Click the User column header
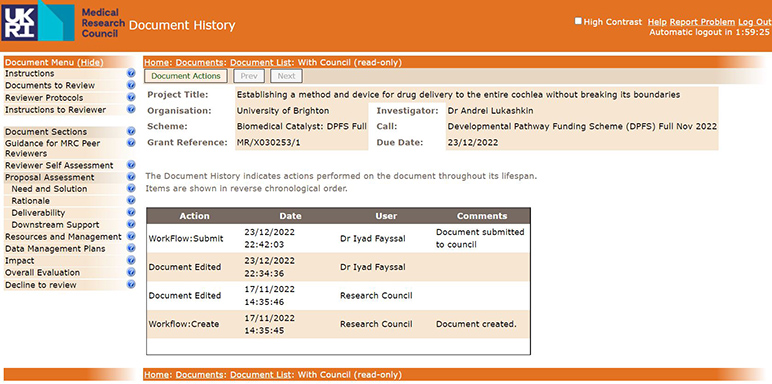This screenshot has height=384, width=772. (x=386, y=216)
